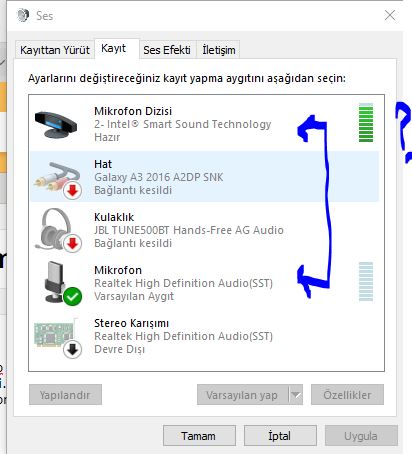The height and width of the screenshot is (454, 412).
Task: Select the Mikrofon Dizisi device icon
Action: click(x=56, y=125)
